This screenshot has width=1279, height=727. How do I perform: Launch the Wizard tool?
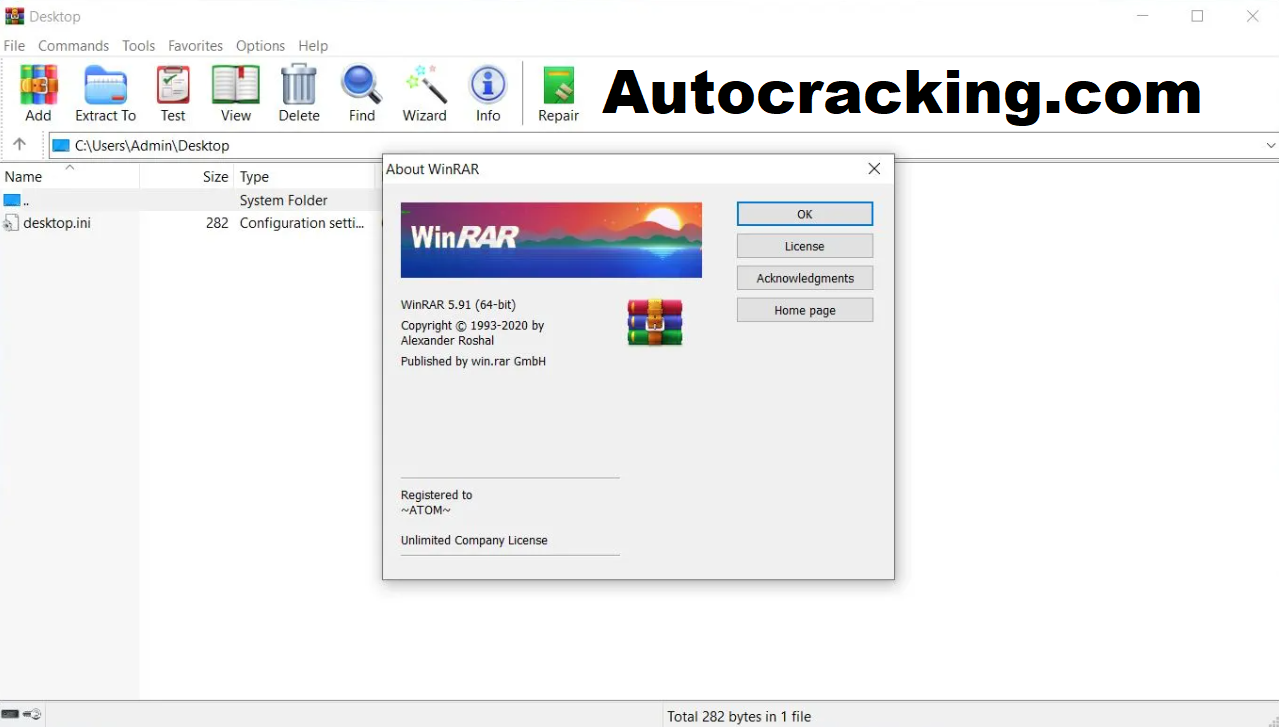[425, 85]
